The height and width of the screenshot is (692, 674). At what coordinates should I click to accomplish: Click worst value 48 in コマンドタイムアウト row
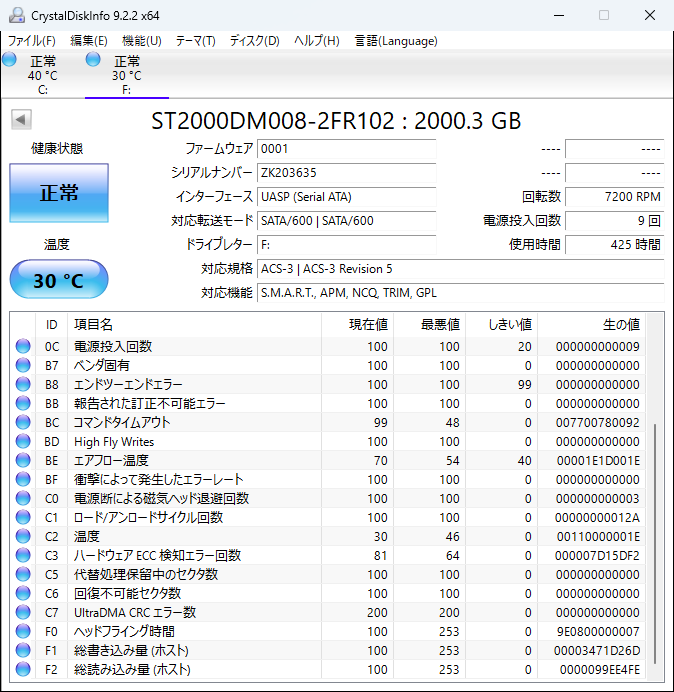(x=452, y=422)
